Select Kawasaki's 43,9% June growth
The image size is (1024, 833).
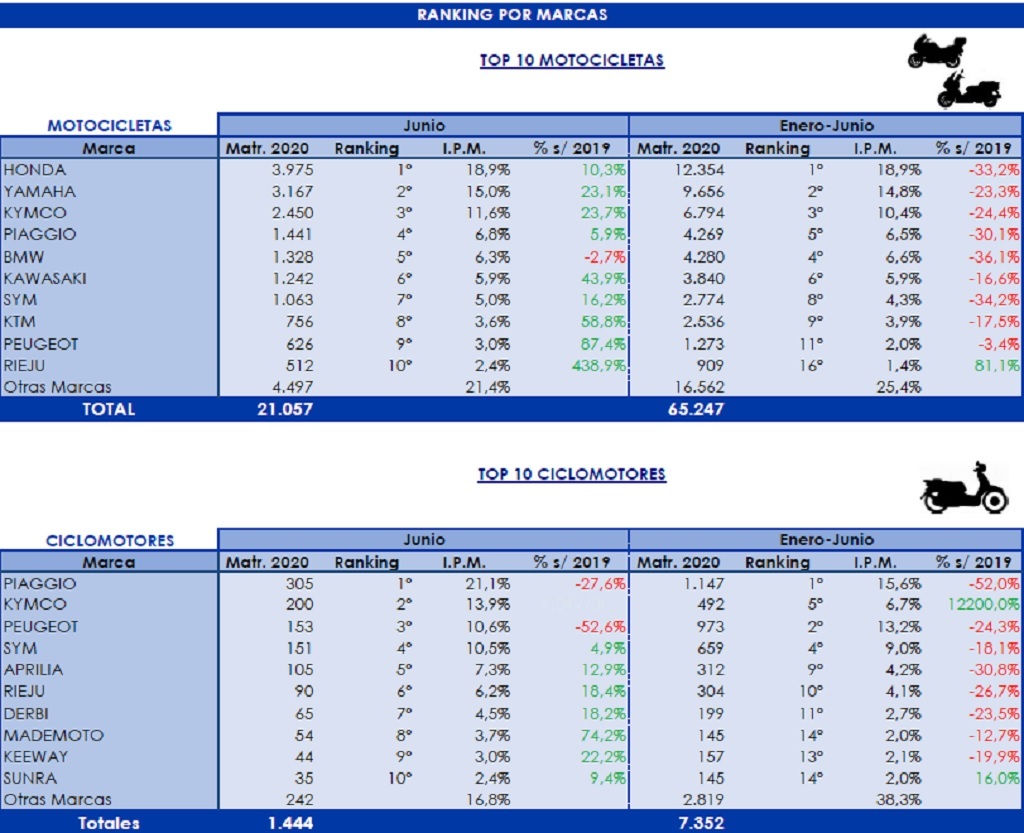coord(603,278)
